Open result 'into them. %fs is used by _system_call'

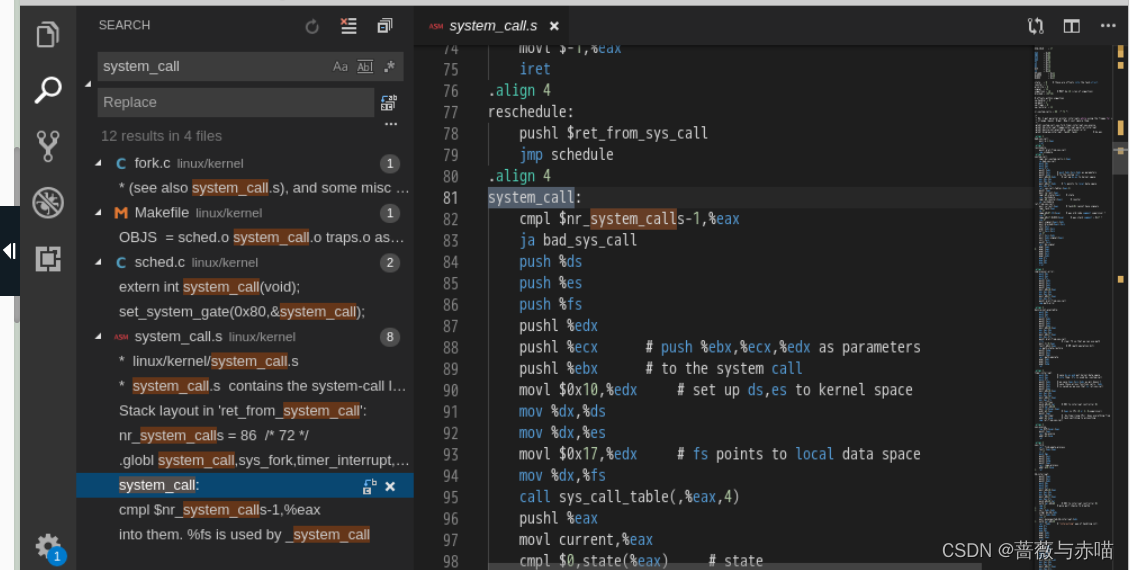(x=245, y=535)
